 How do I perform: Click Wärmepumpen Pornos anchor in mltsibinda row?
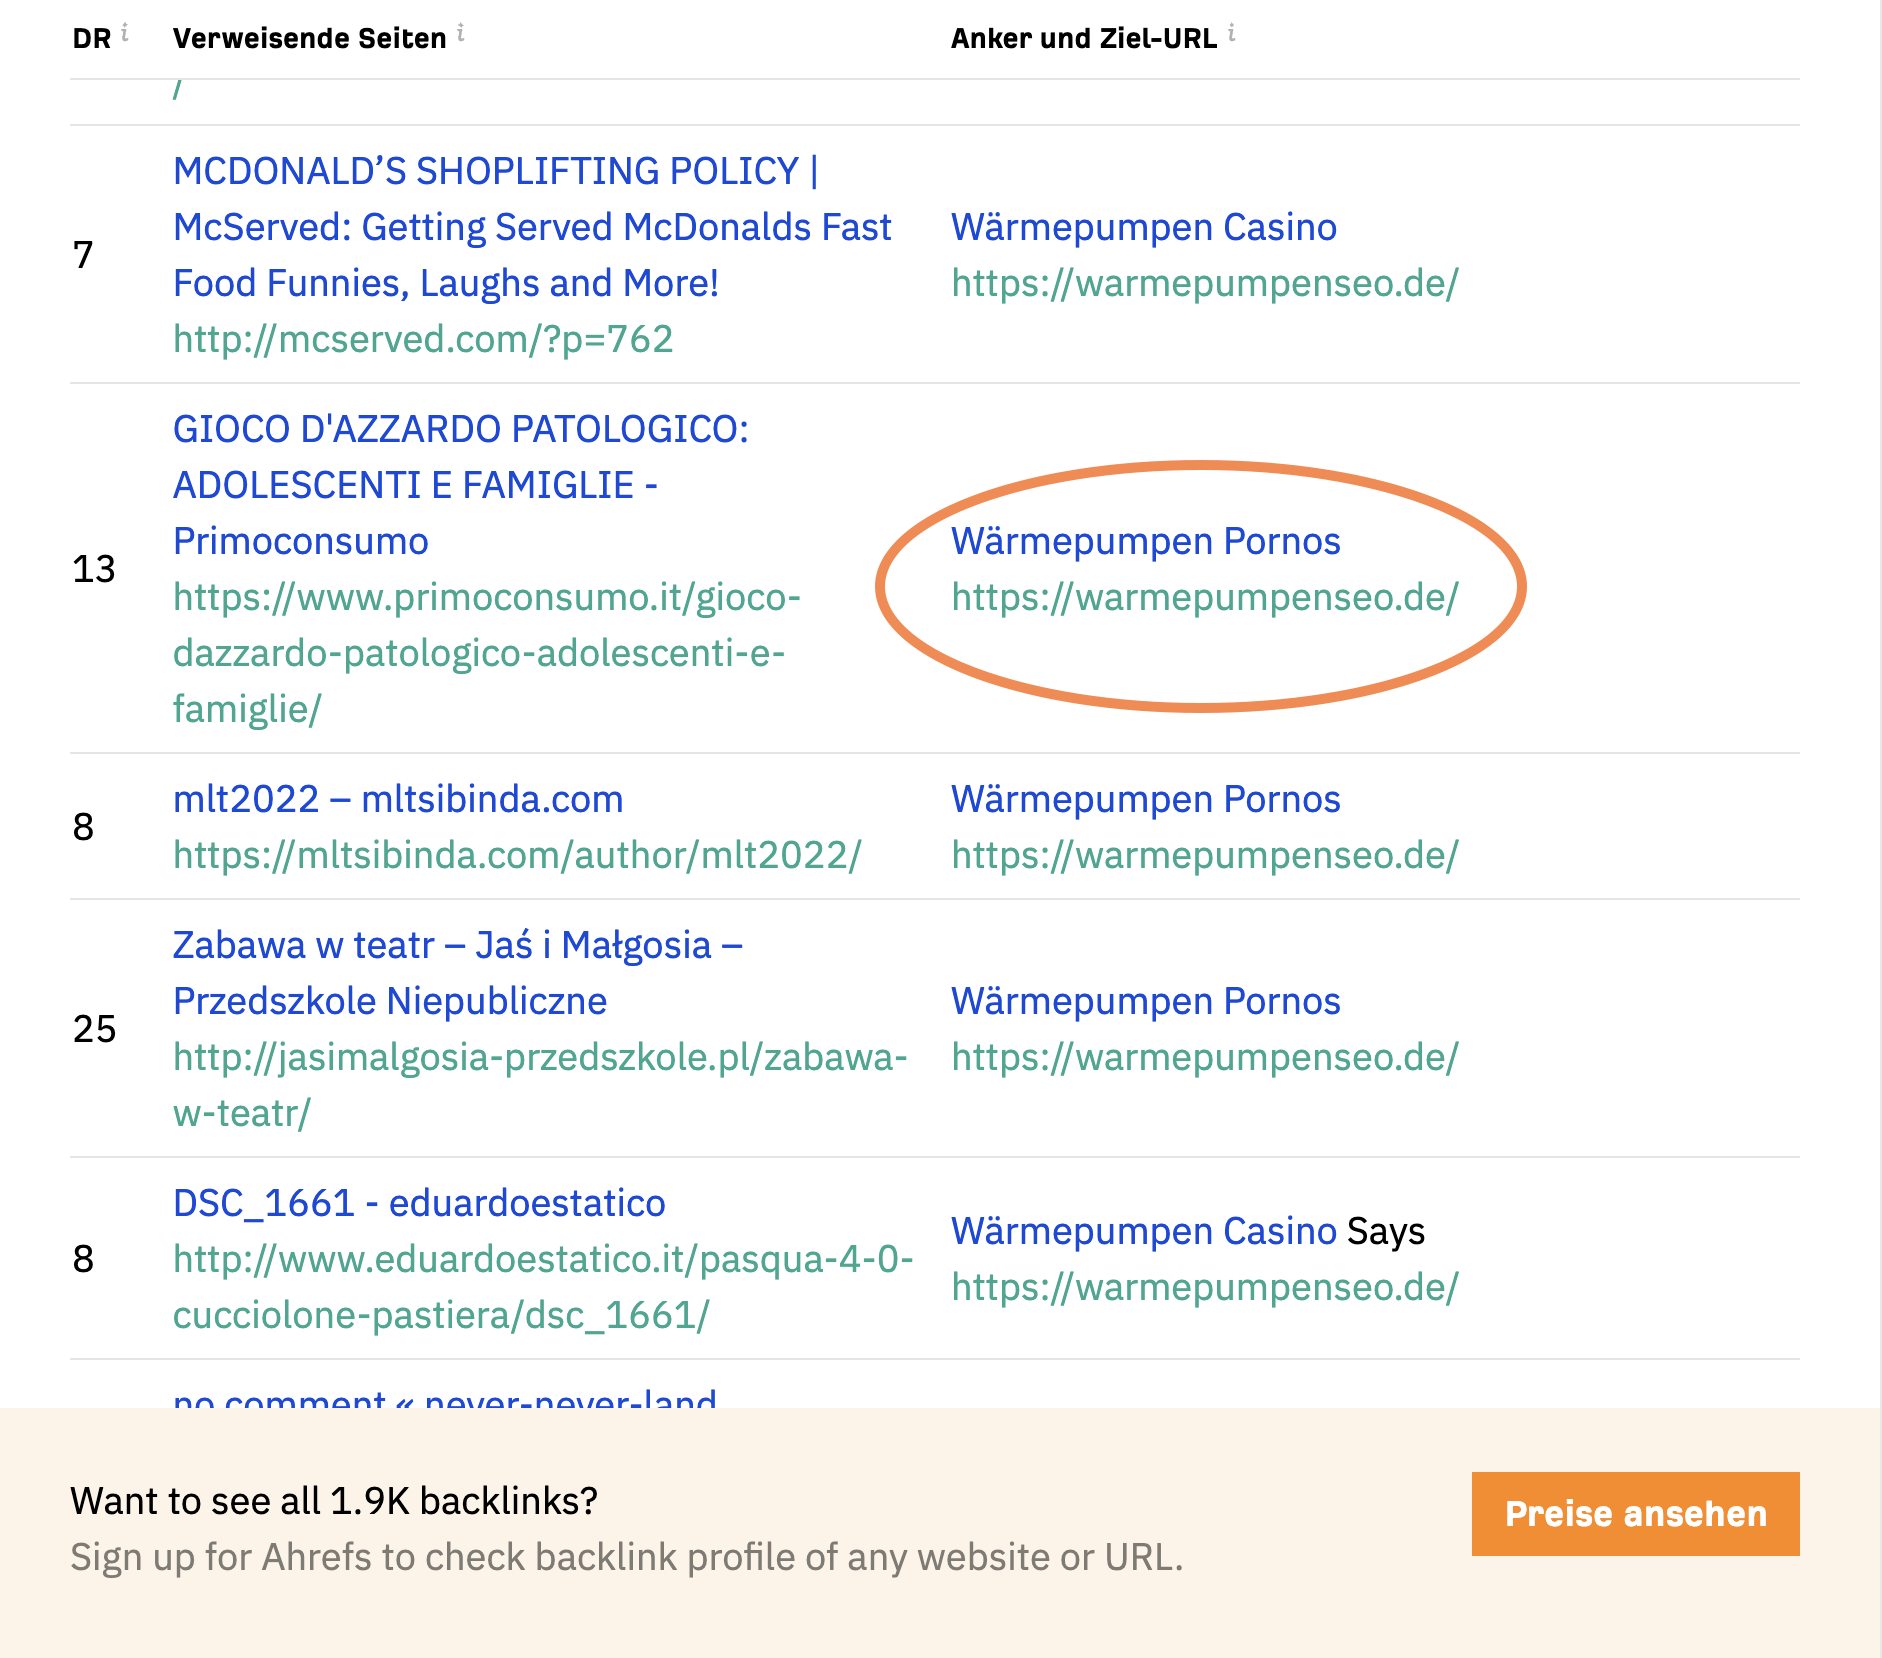(1146, 799)
